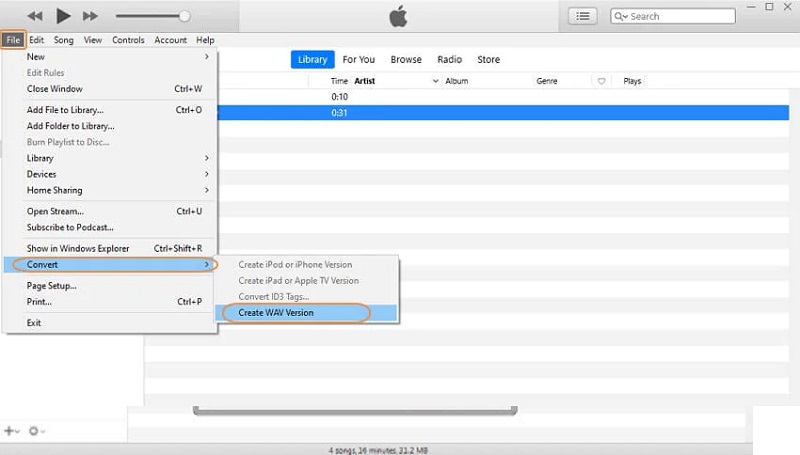
Task: Choose Open Stream option
Action: click(110, 211)
